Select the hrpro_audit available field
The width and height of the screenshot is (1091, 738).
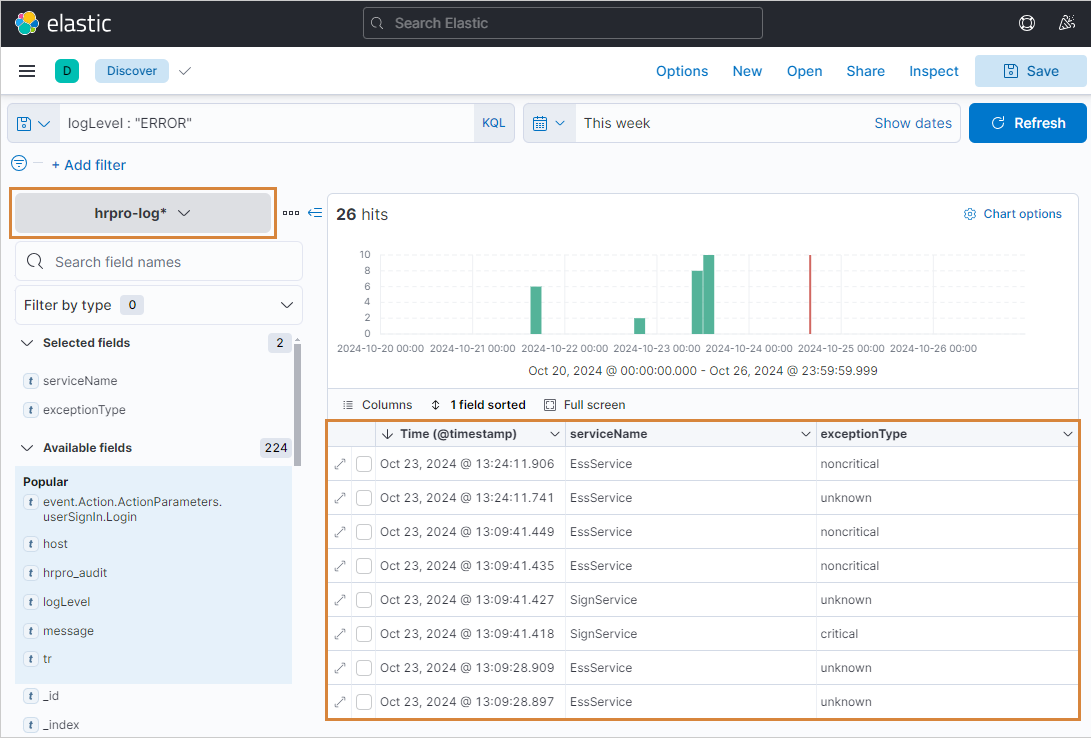(x=75, y=572)
